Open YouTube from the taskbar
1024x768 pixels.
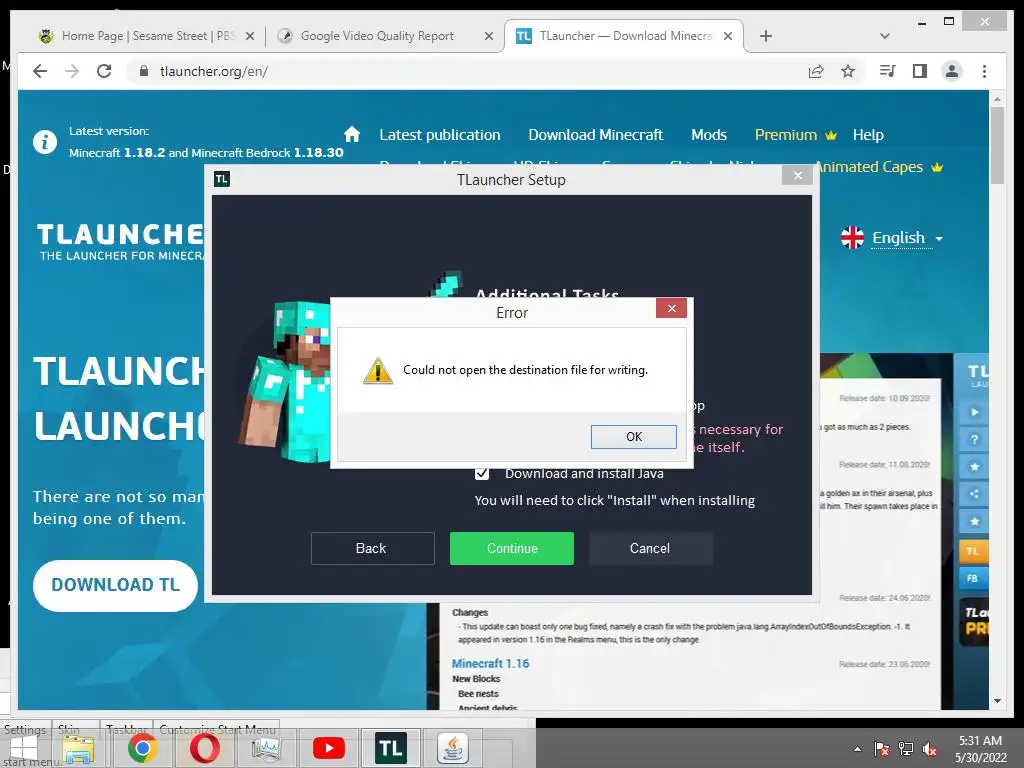click(328, 748)
